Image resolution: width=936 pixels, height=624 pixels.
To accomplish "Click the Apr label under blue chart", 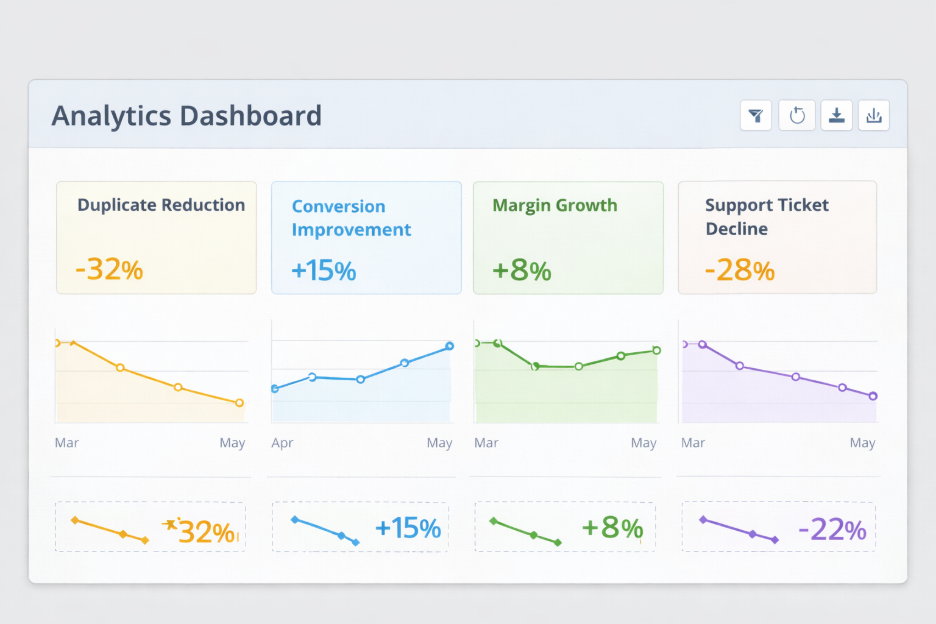I will tap(282, 443).
